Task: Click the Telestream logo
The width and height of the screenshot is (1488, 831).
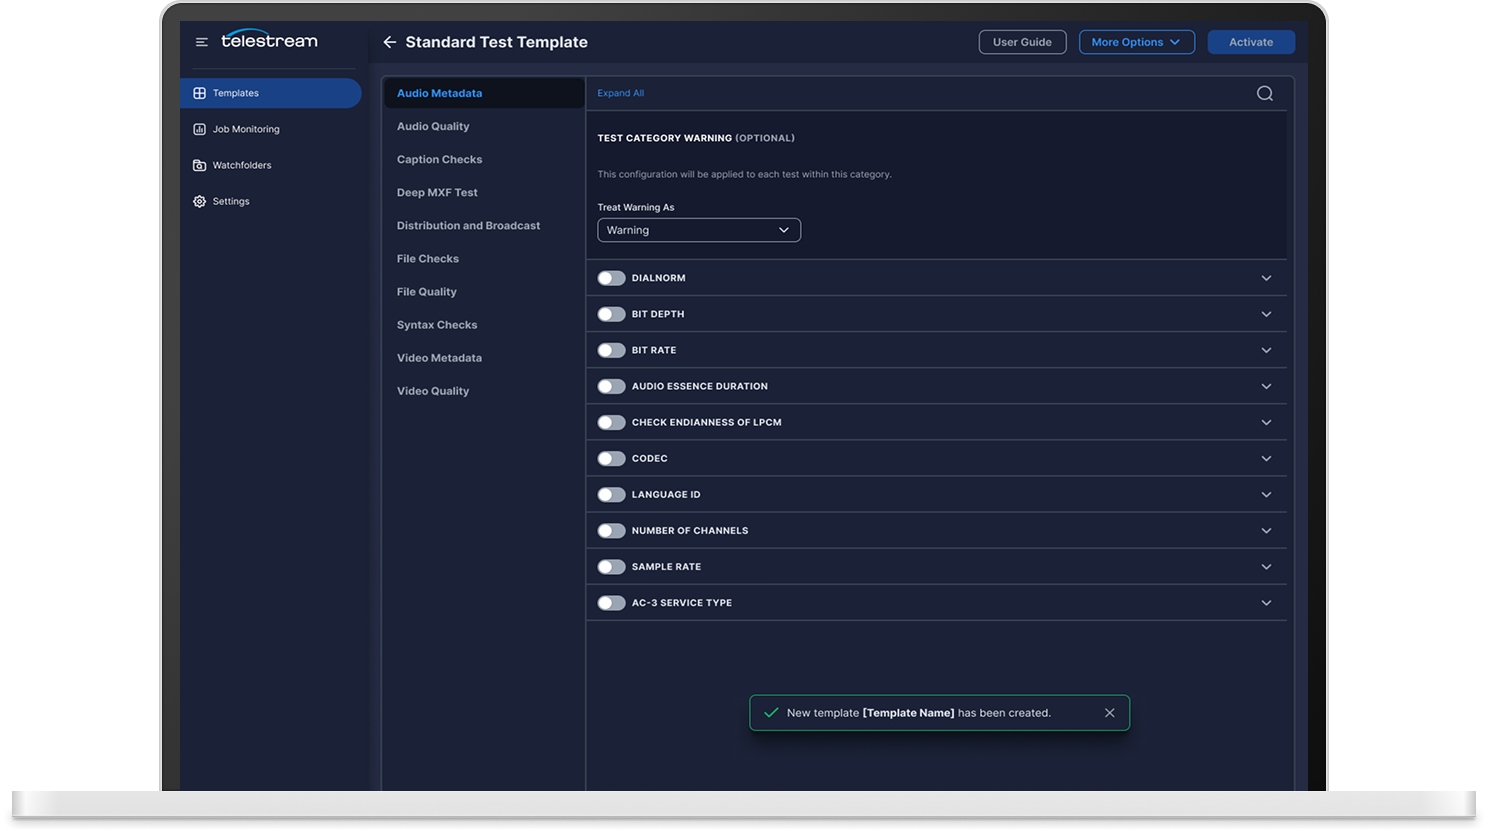Action: click(x=269, y=40)
